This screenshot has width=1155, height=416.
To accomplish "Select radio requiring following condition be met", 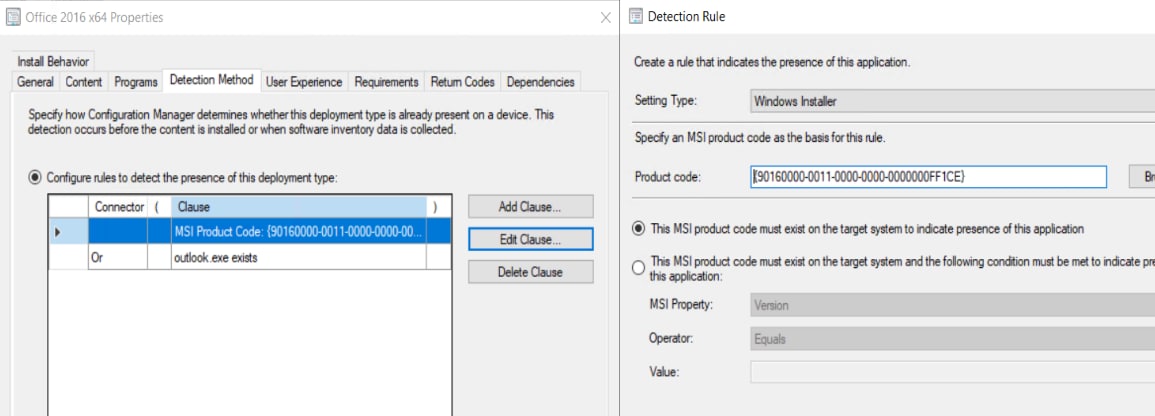I will [639, 269].
